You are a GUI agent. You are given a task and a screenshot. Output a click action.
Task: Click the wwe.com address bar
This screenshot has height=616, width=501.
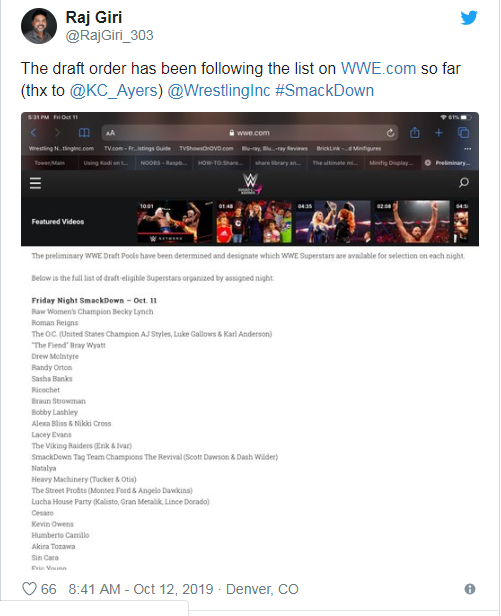[250, 133]
